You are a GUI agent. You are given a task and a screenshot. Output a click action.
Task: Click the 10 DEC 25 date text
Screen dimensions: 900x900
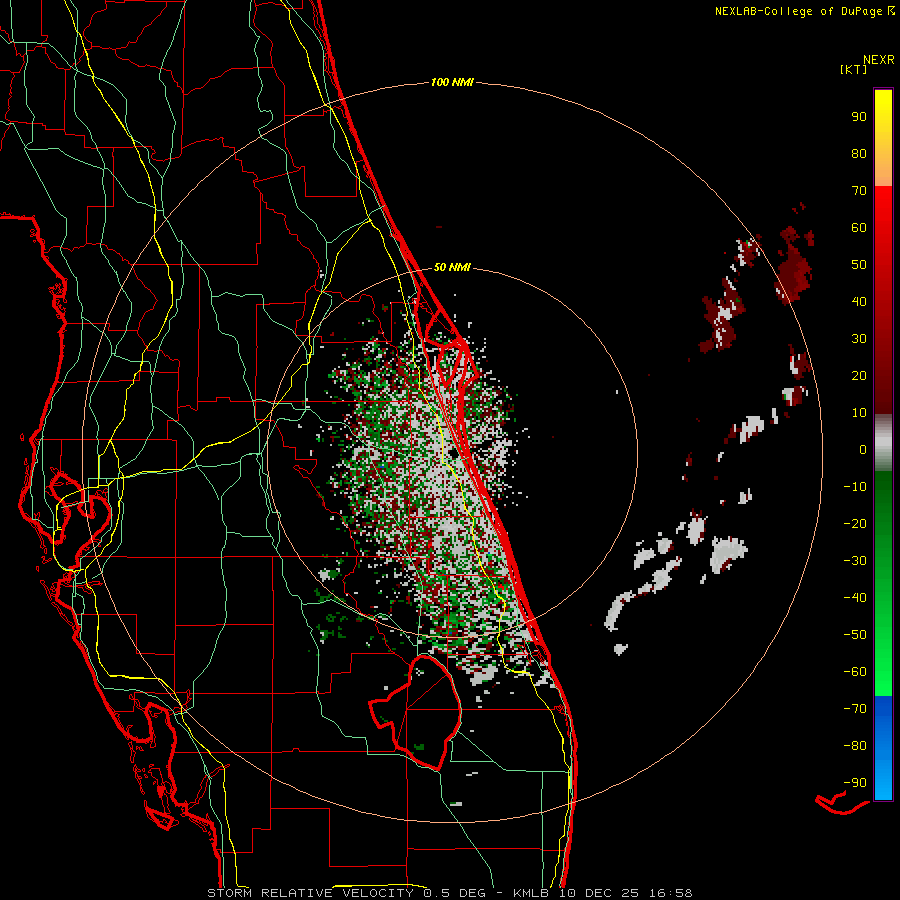tap(599, 893)
